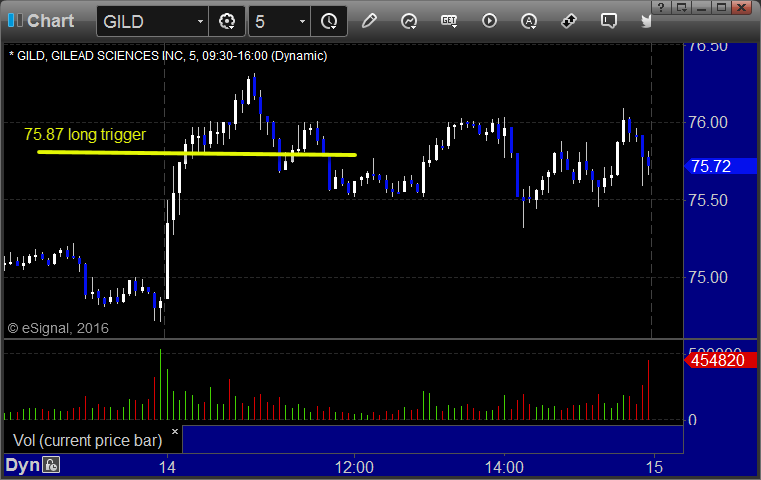761x480 pixels.
Task: Expand the interval 5 dropdown arrow
Action: coord(302,21)
